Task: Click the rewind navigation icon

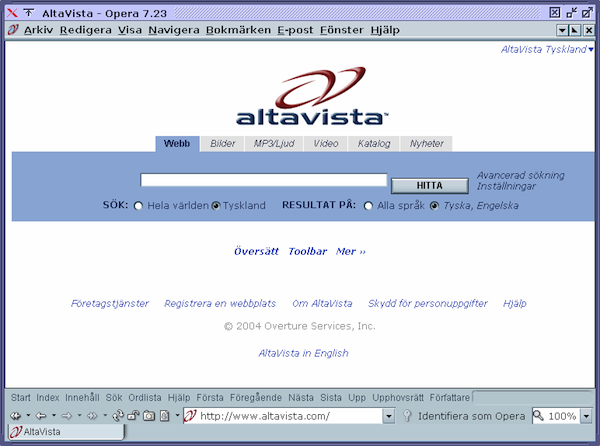Action: tap(15, 416)
